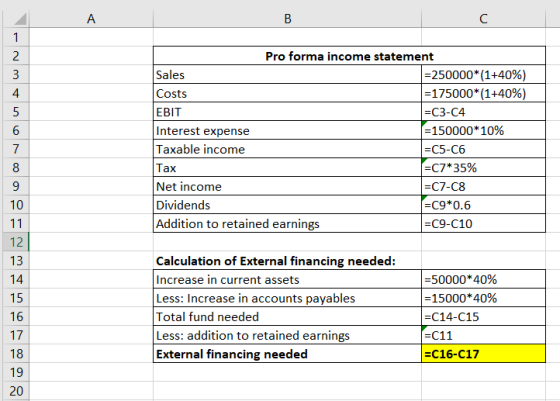Select row 18 header
Screen dimensions: 560x401
pos(16,354)
